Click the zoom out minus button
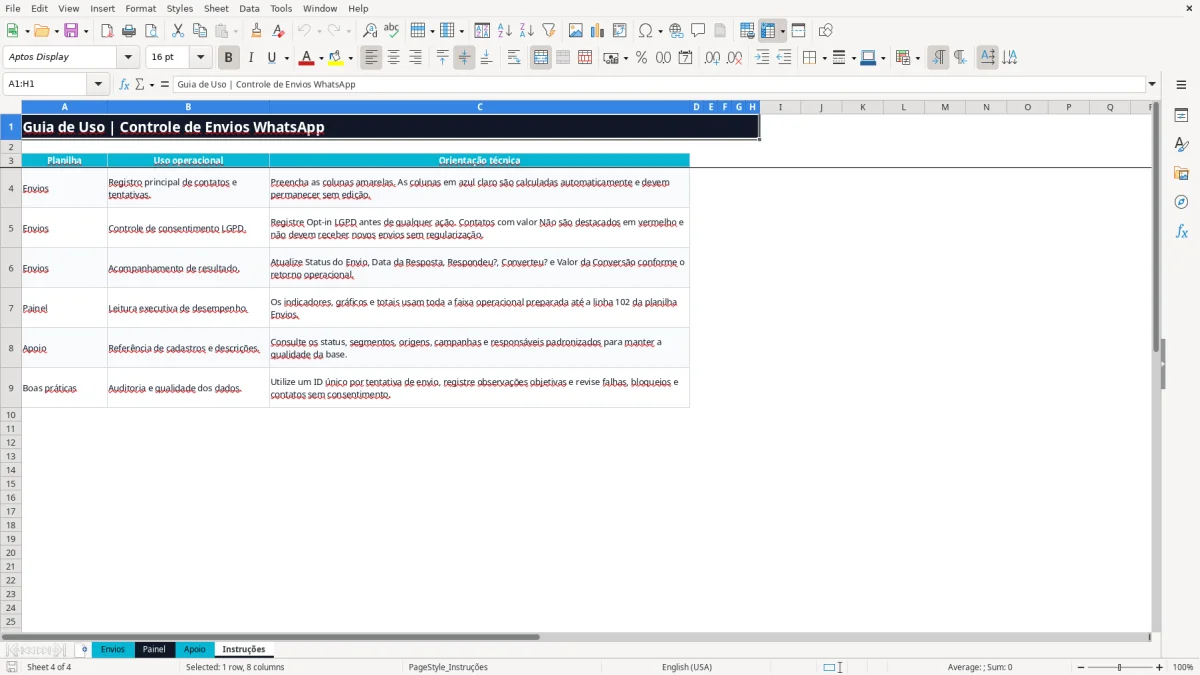 click(1081, 667)
